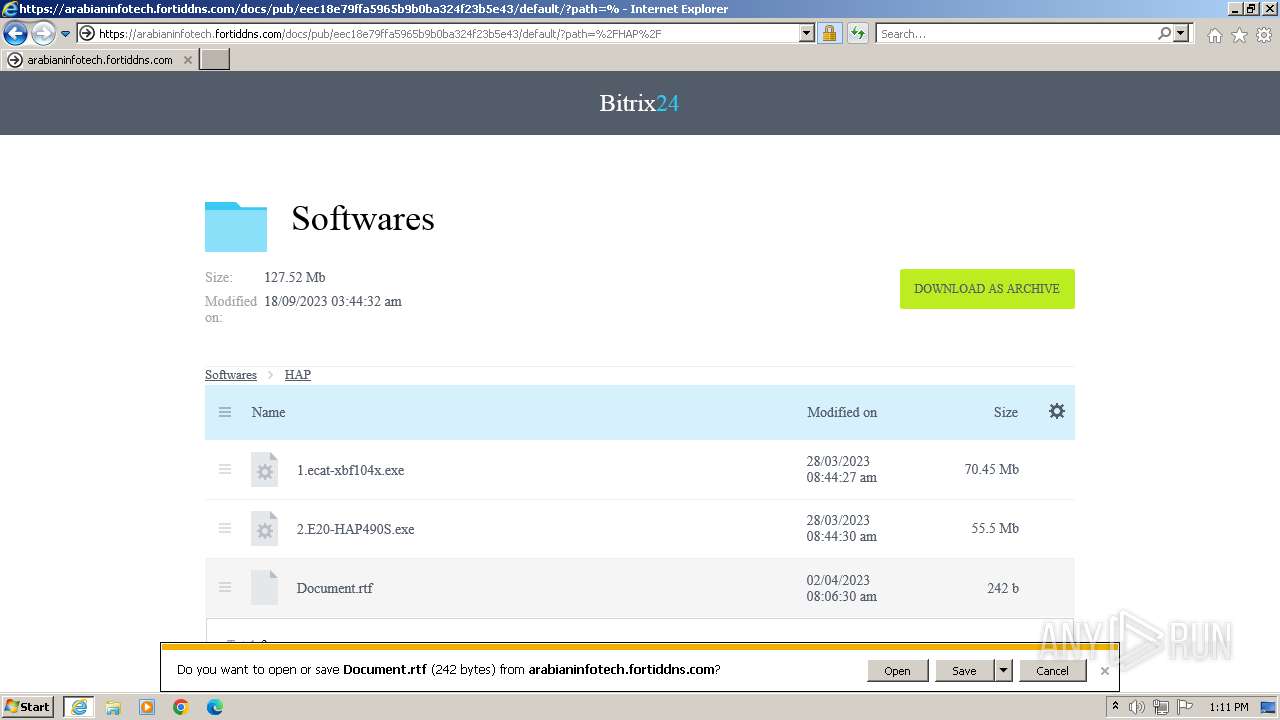Open the IE Tools gear icon

pos(1264,35)
